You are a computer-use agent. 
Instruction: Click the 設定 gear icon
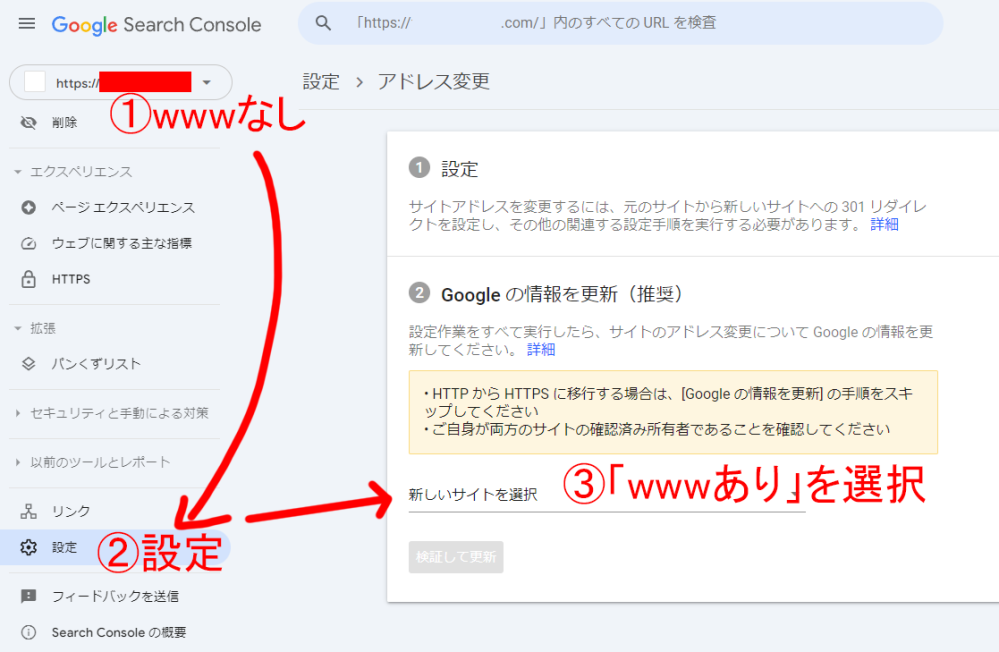click(x=29, y=547)
